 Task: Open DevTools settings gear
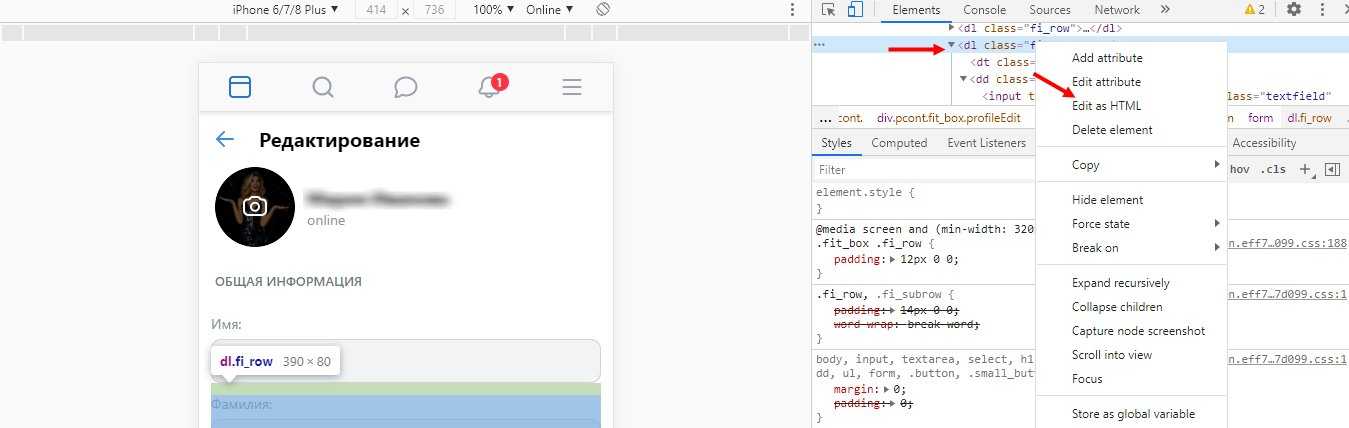(1294, 10)
